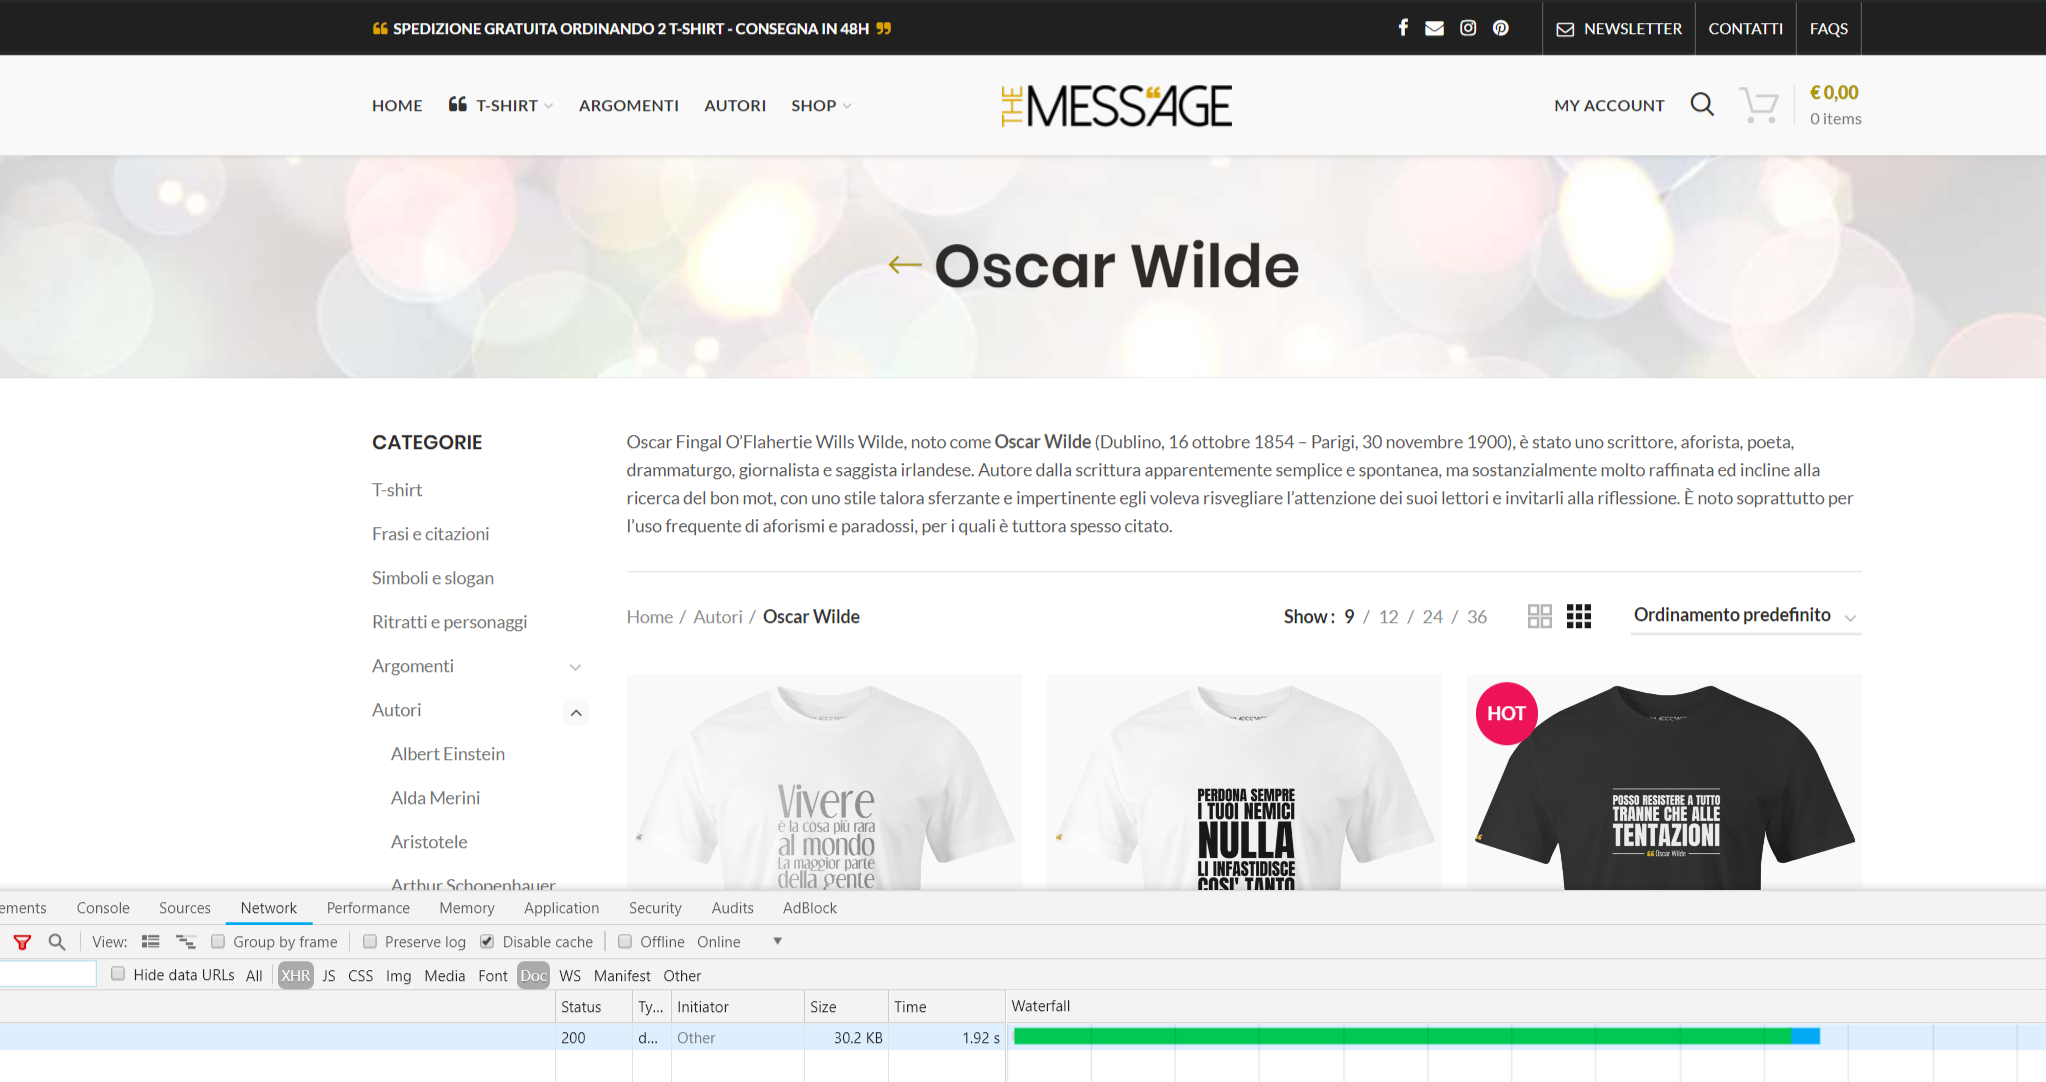This screenshot has width=2046, height=1082.
Task: Click the back arrow beside Oscar Wilde
Action: point(905,265)
